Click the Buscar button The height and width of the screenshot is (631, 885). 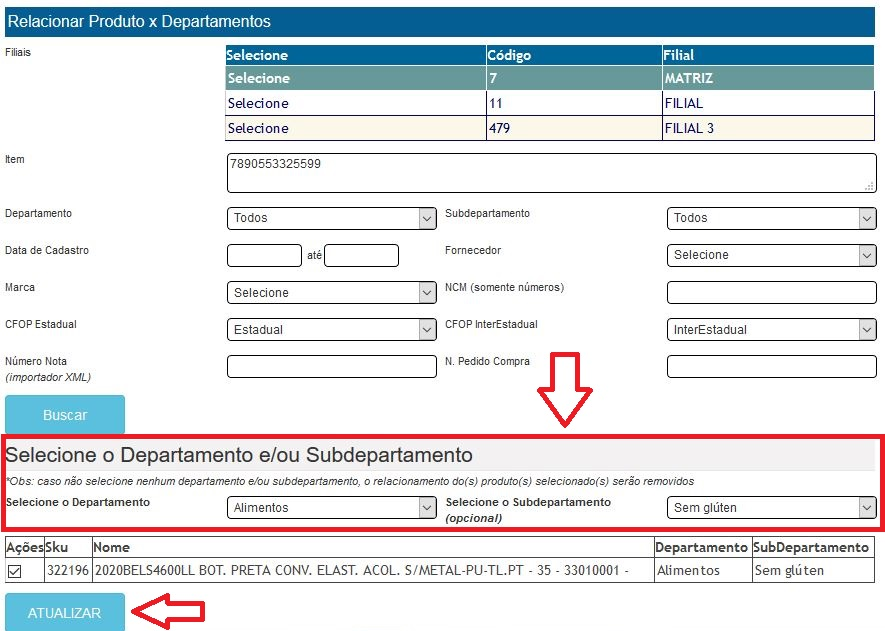(x=65, y=415)
